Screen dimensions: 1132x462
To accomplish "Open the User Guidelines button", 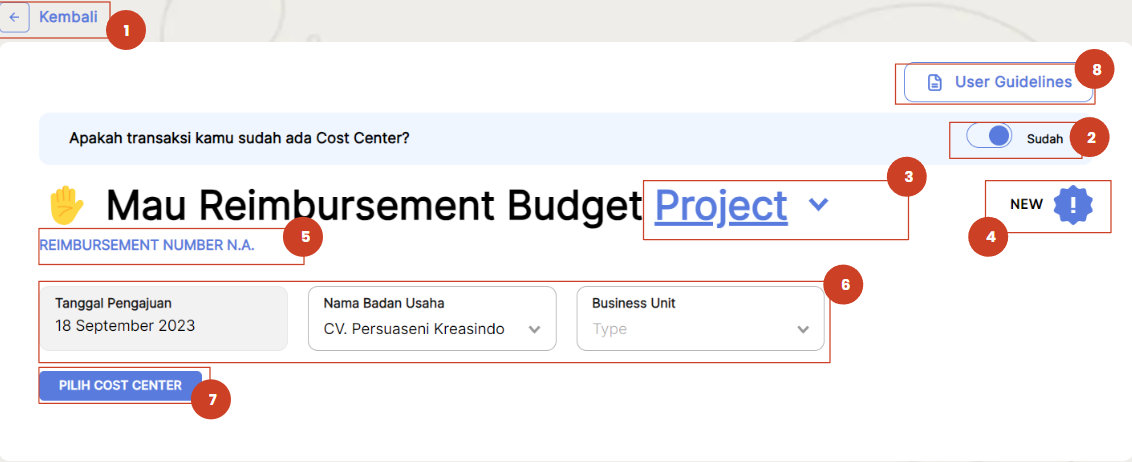I will [1000, 82].
